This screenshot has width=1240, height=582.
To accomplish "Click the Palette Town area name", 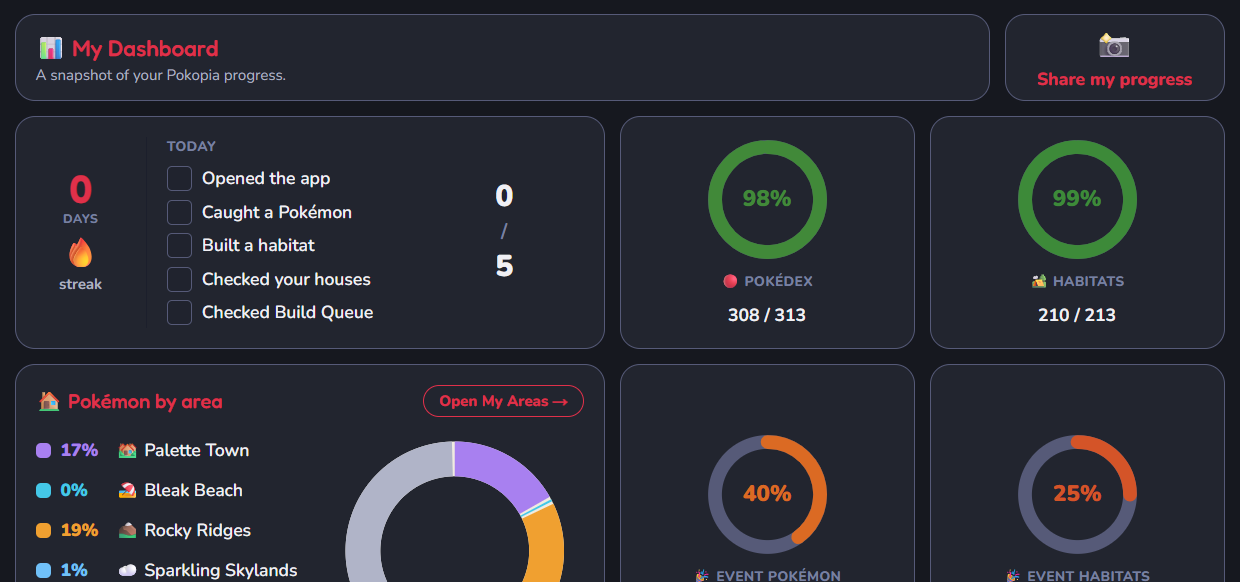I will pos(197,450).
